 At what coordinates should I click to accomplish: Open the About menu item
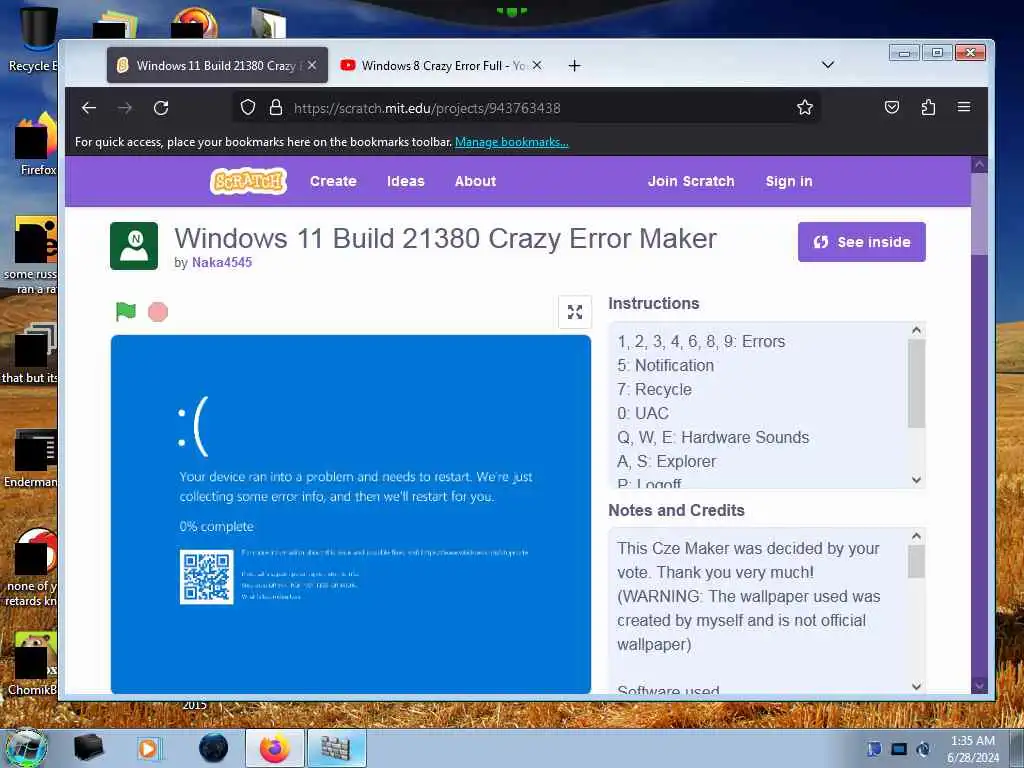click(475, 182)
